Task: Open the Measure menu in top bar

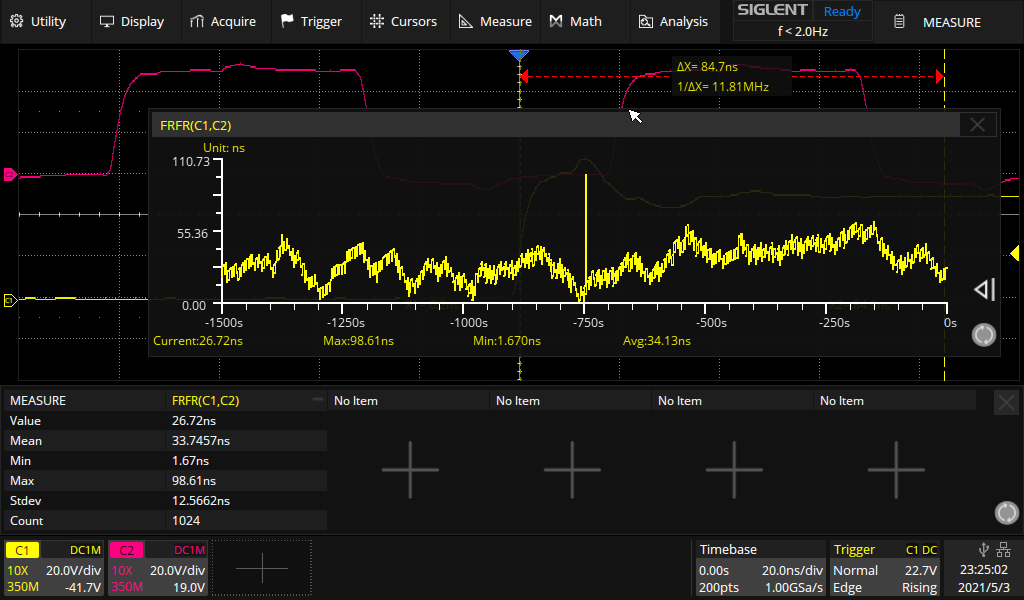Action: coord(496,22)
